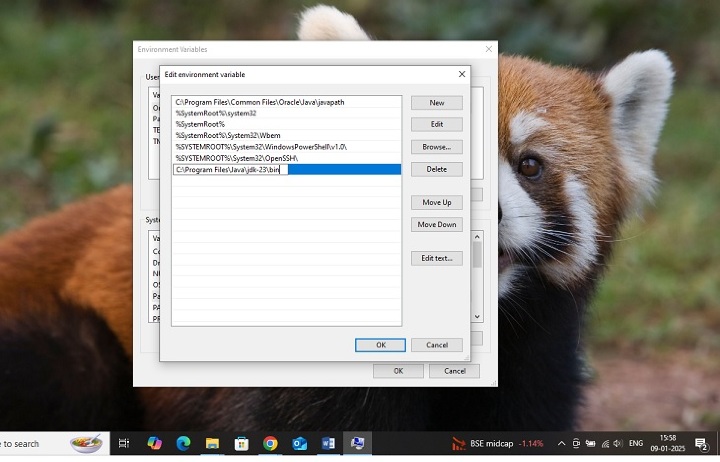This screenshot has width=720, height=462.
Task: Move the entry up with Move Up
Action: click(x=437, y=203)
